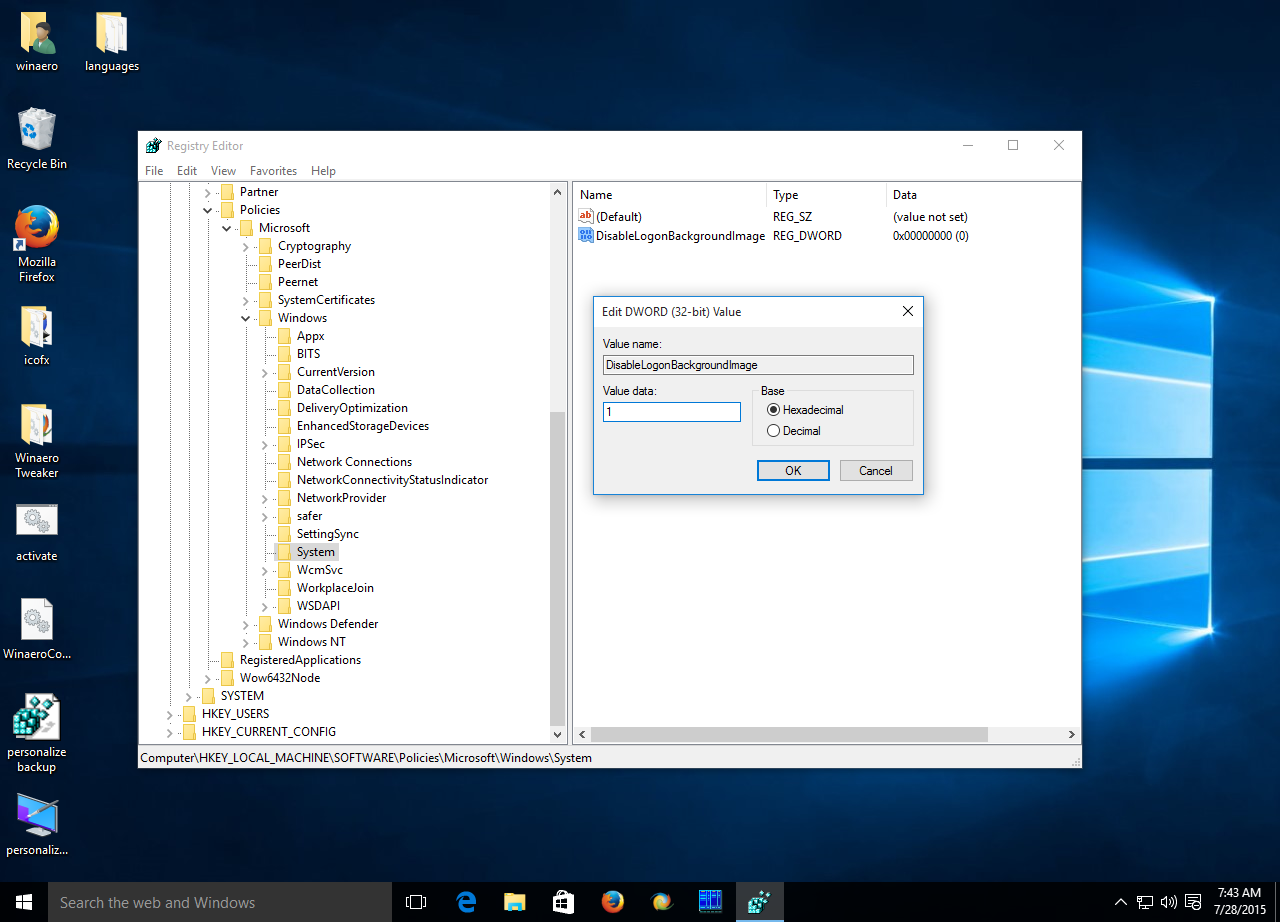The image size is (1280, 922).
Task: Select the Wow6432Node folder icon
Action: [228, 677]
